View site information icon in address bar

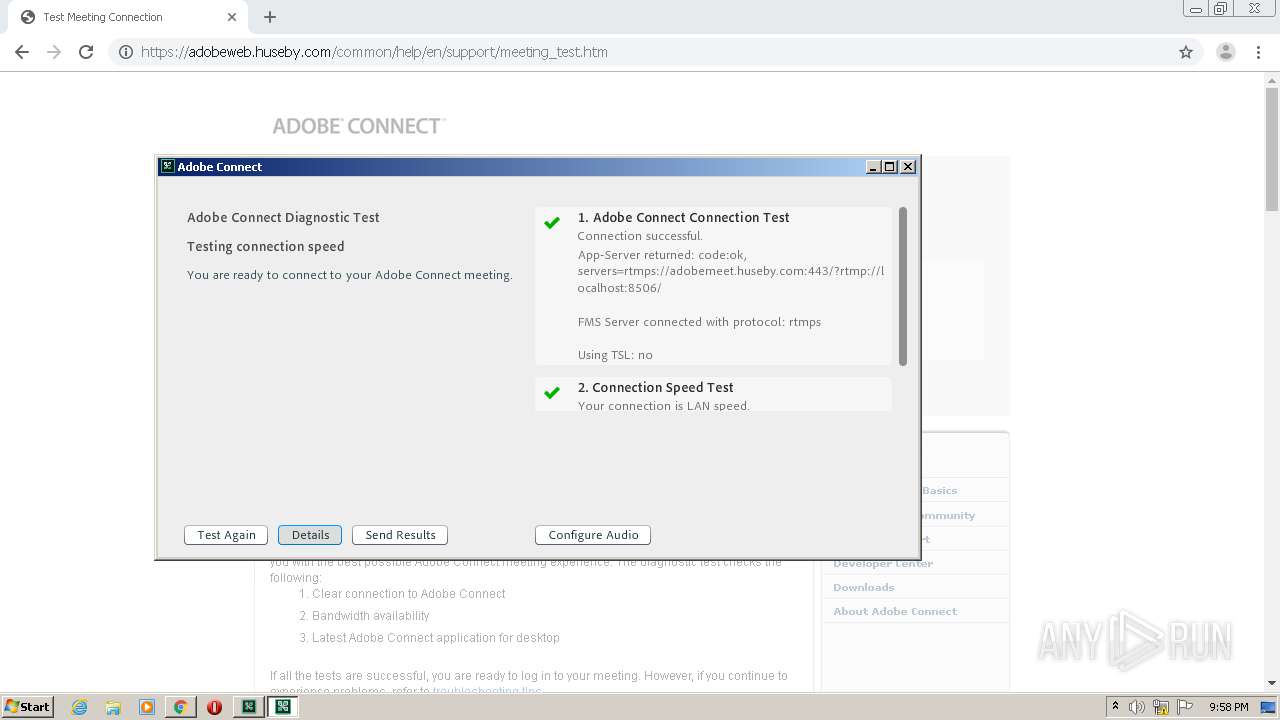click(x=126, y=52)
